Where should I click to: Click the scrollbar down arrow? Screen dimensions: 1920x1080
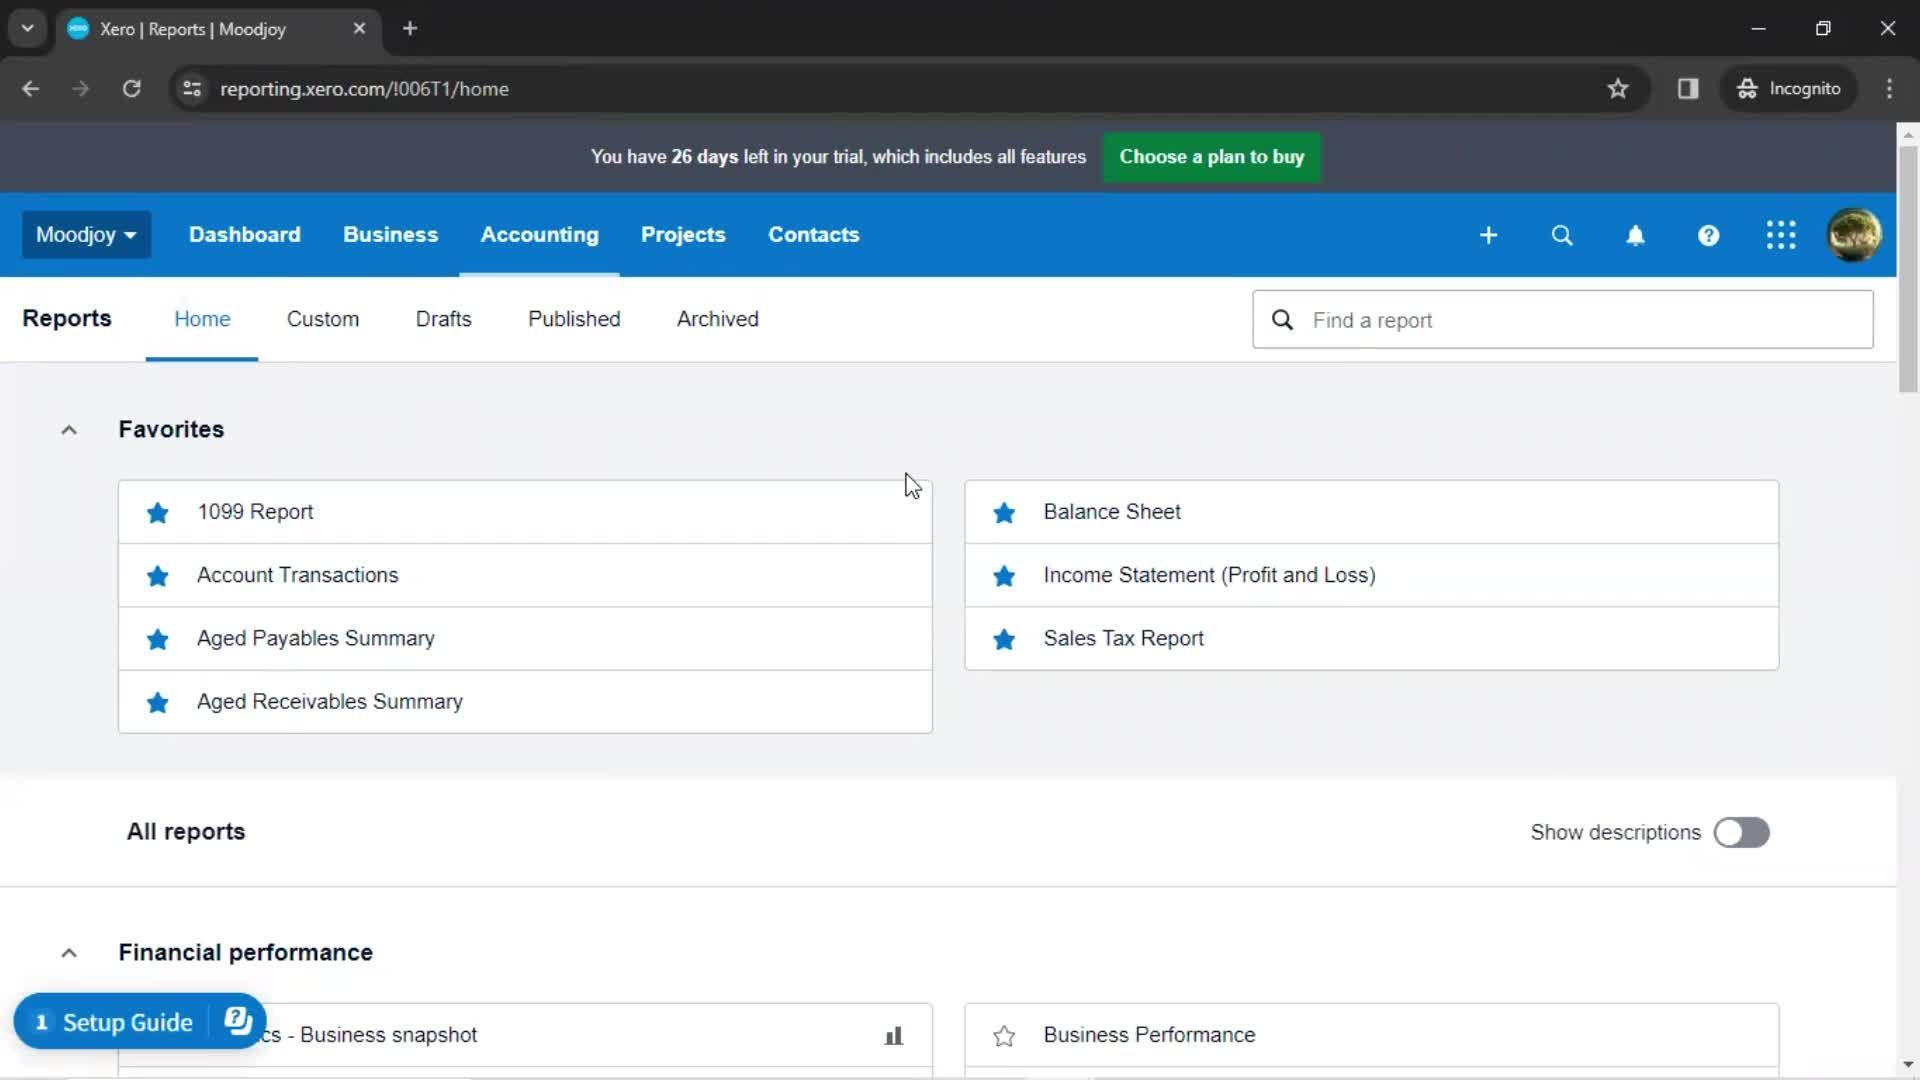1908,1065
